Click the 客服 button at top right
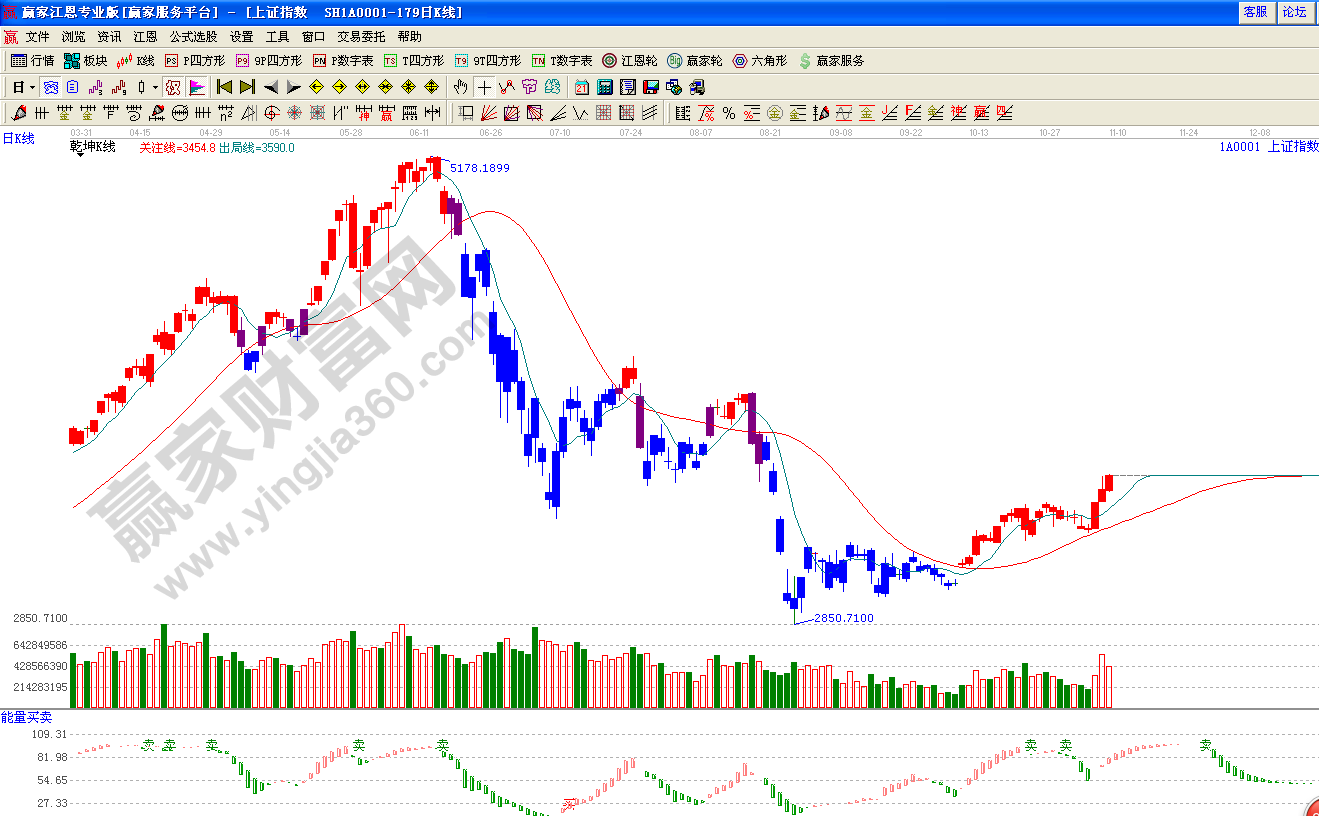Screen dimensions: 1319x816 pos(1255,12)
